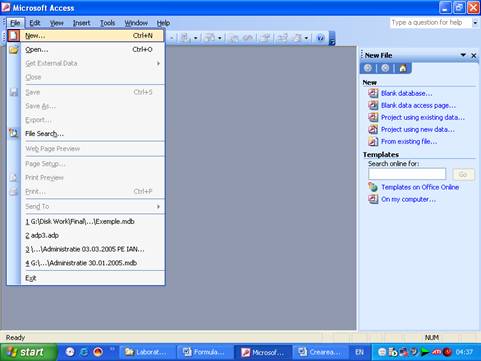Click the Open folder icon in File menu
Screen dimensions: 481x361
pos(13,50)
